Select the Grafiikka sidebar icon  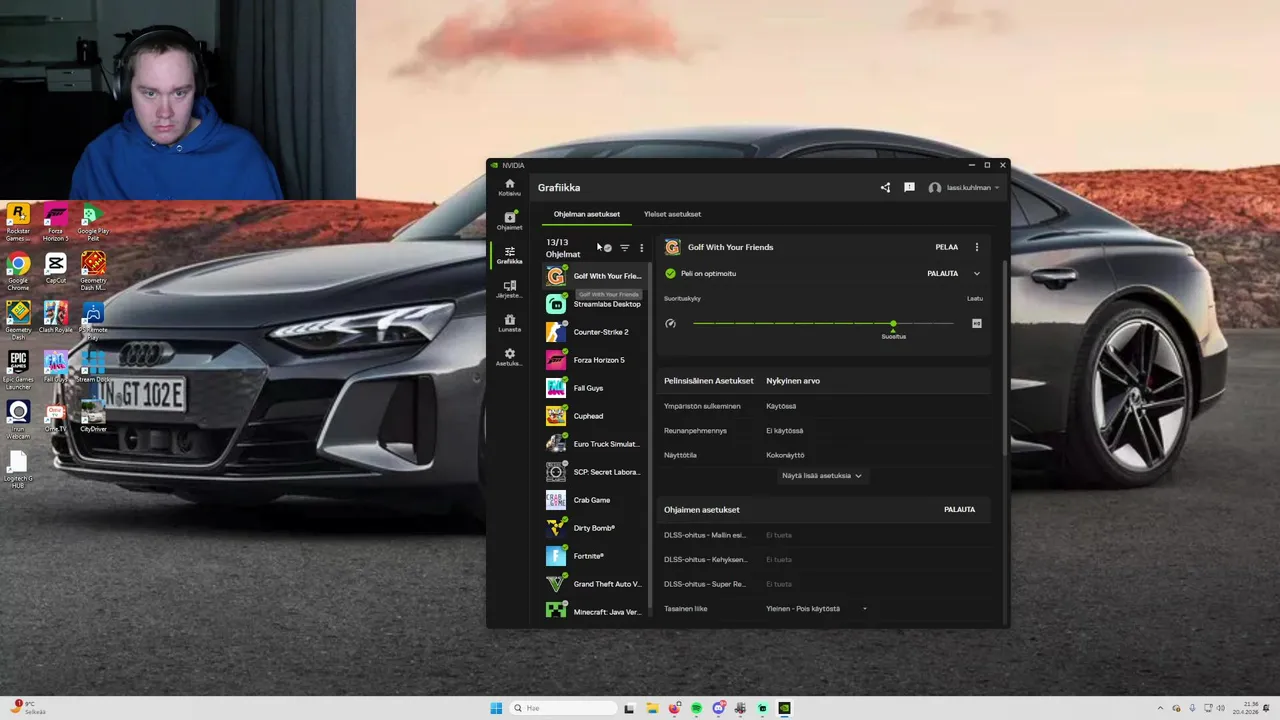click(509, 255)
